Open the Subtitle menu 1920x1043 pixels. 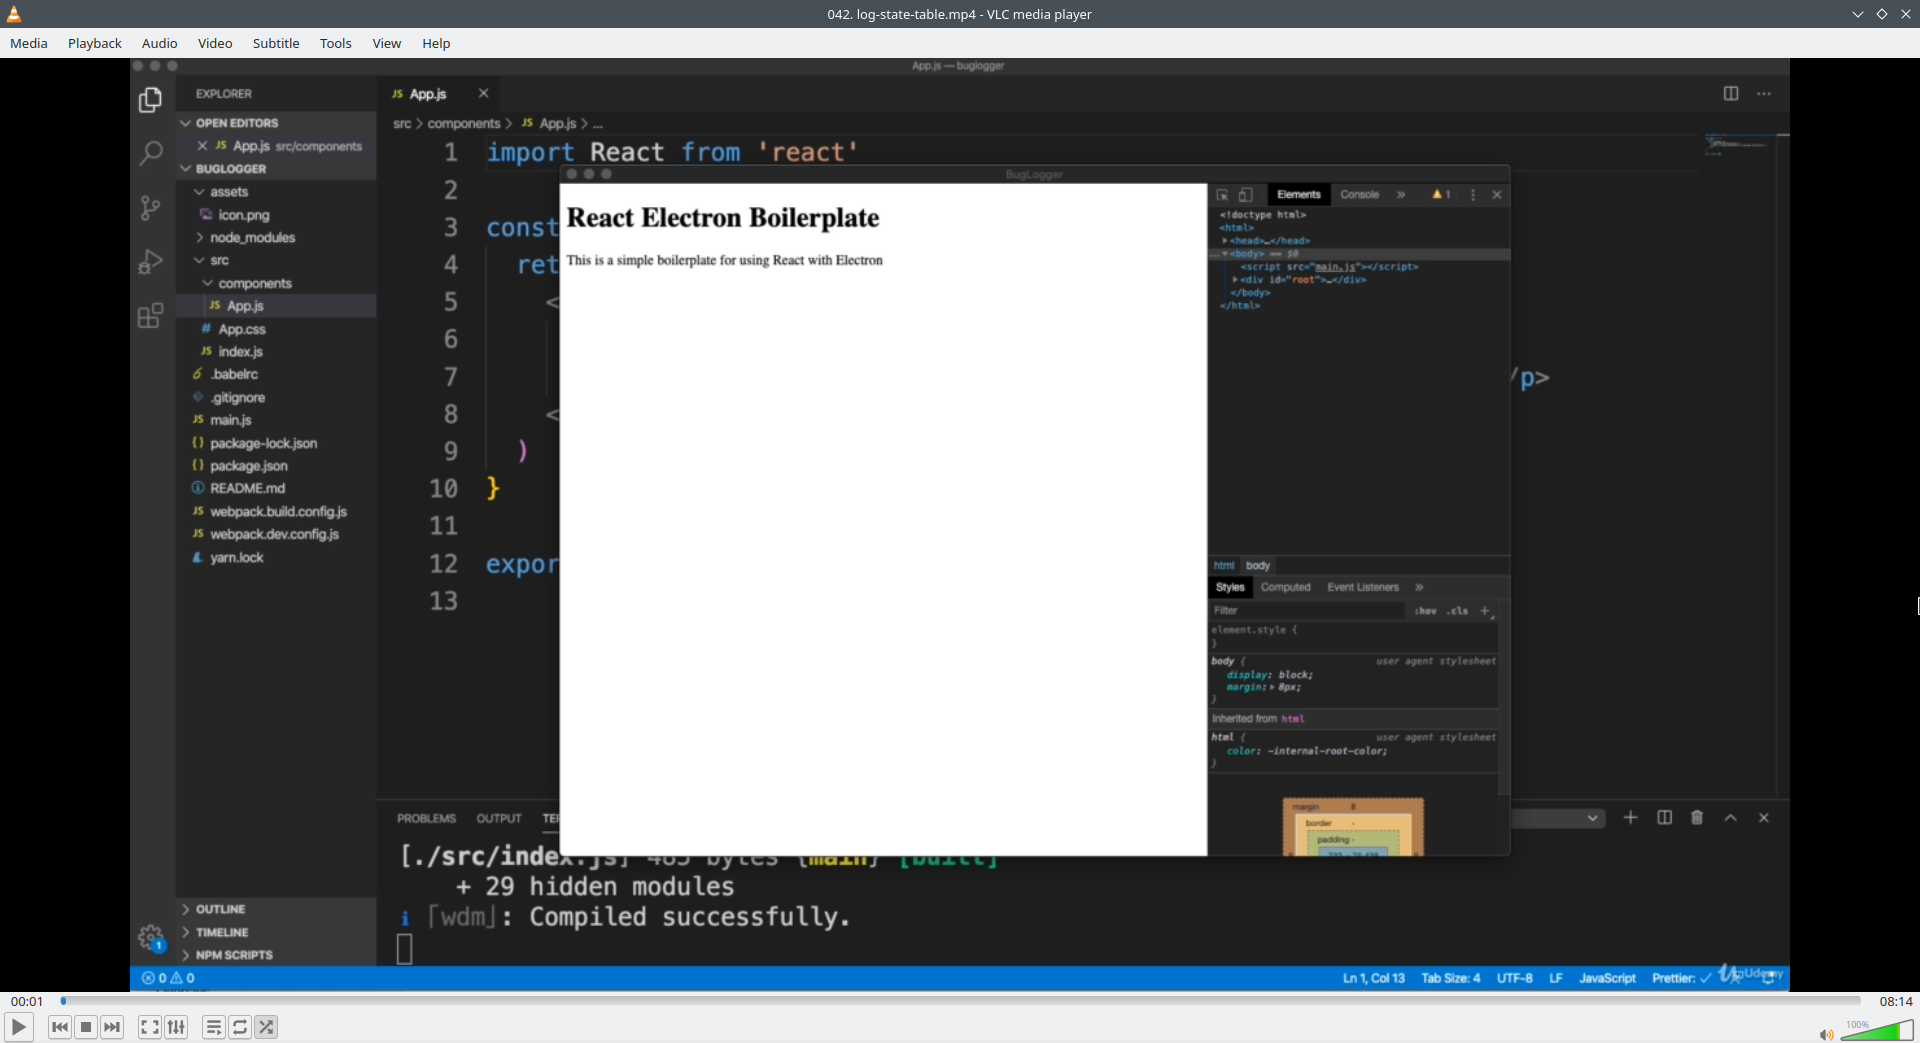(x=276, y=43)
